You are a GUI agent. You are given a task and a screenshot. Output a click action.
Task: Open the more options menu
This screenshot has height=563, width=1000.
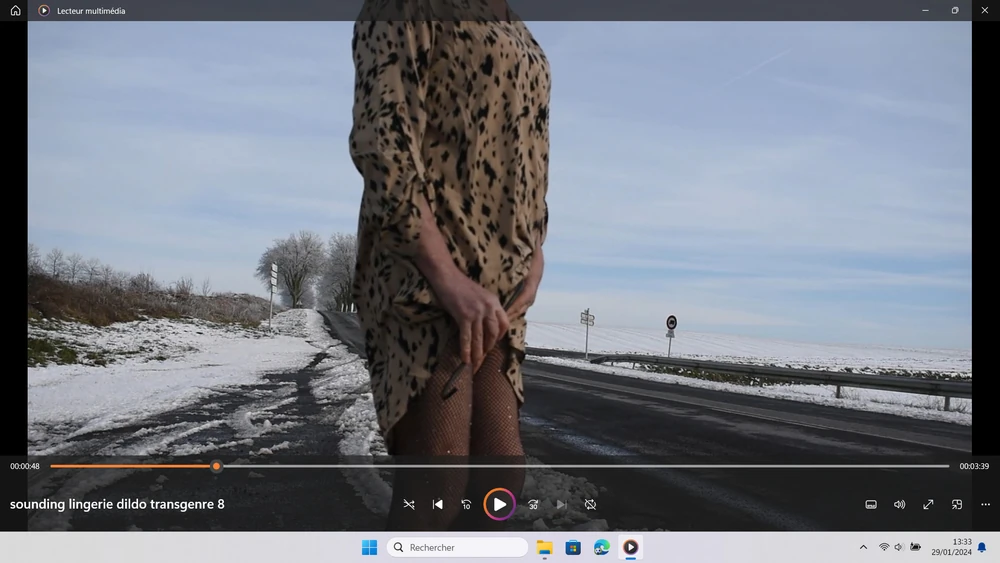tap(985, 505)
